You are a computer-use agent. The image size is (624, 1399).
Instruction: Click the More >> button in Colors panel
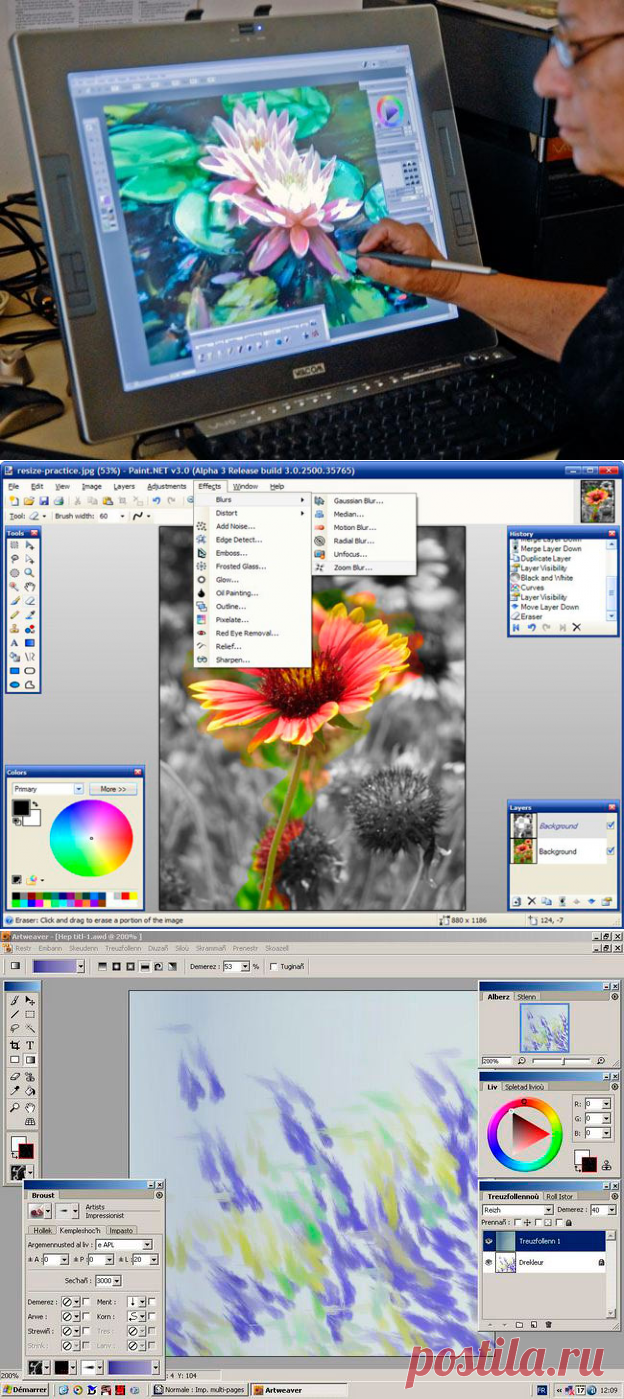113,789
